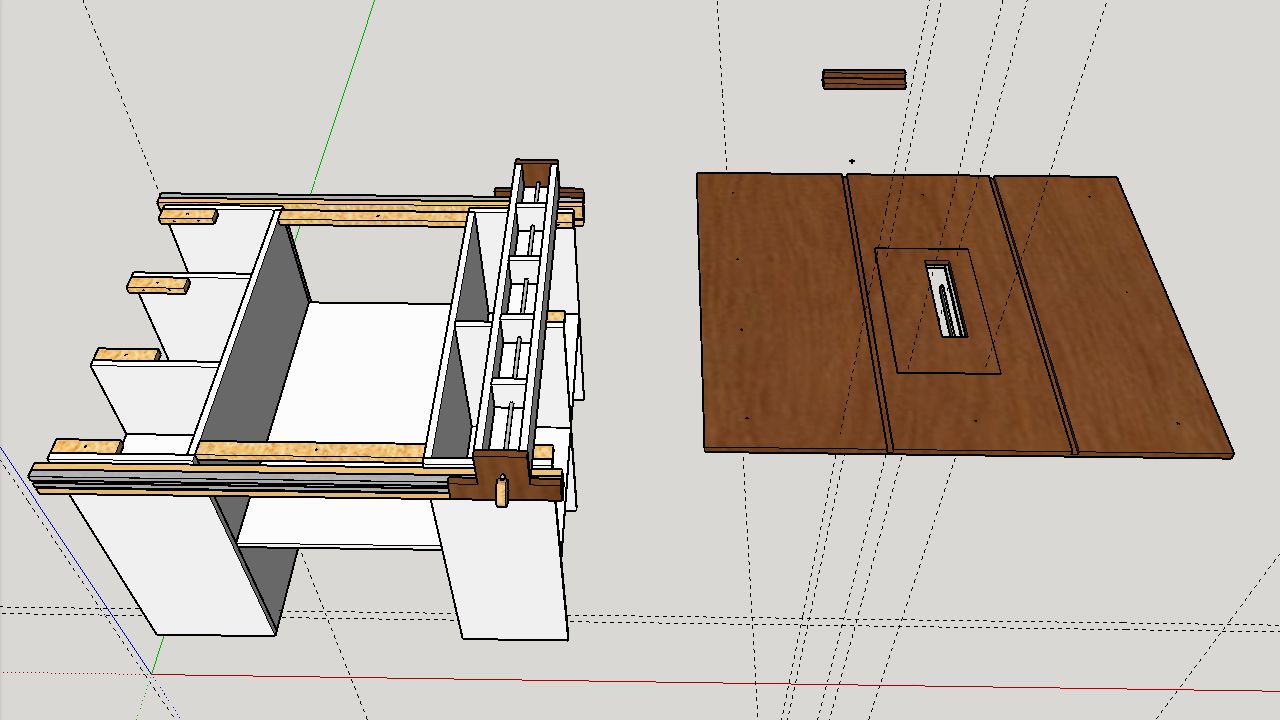Select the left brown tabletop panel
1280x720 pixels.
pyautogui.click(x=790, y=312)
